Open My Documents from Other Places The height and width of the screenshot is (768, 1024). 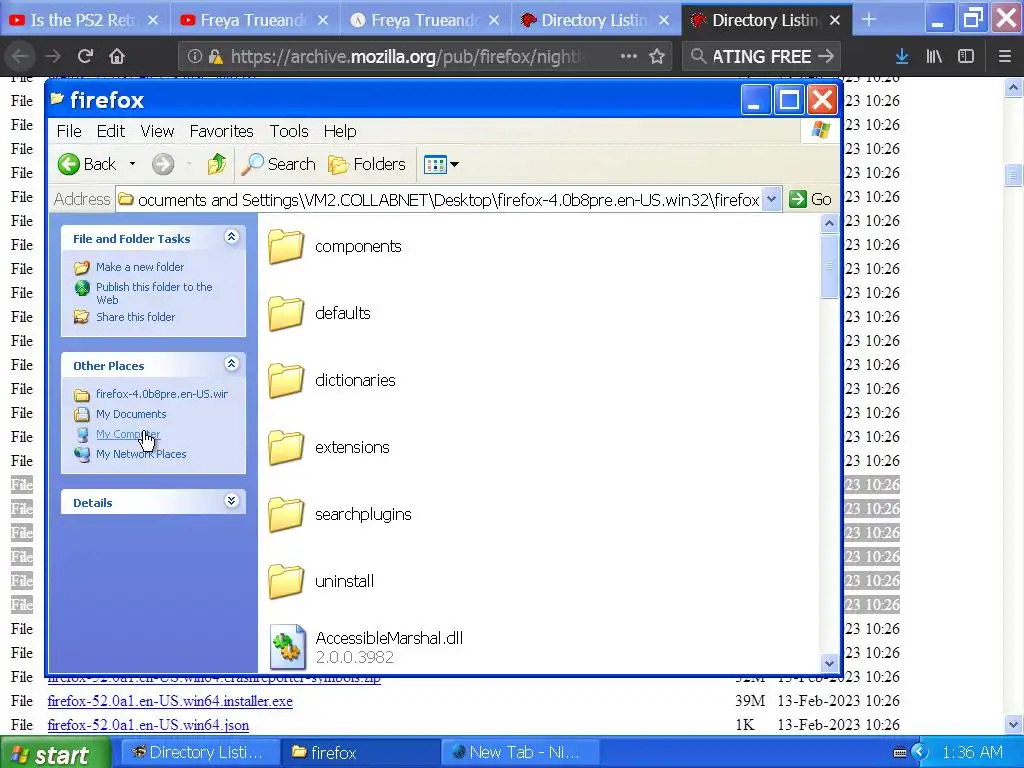(131, 414)
